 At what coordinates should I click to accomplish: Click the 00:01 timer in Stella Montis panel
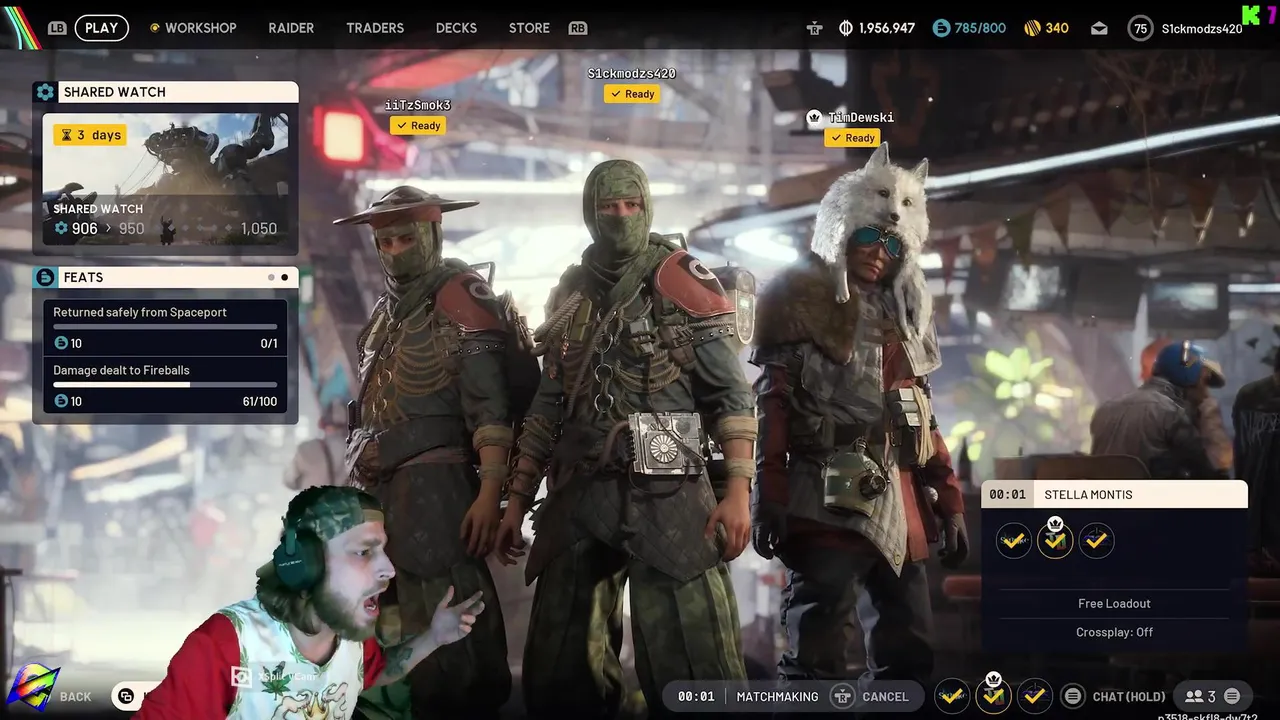point(1008,495)
